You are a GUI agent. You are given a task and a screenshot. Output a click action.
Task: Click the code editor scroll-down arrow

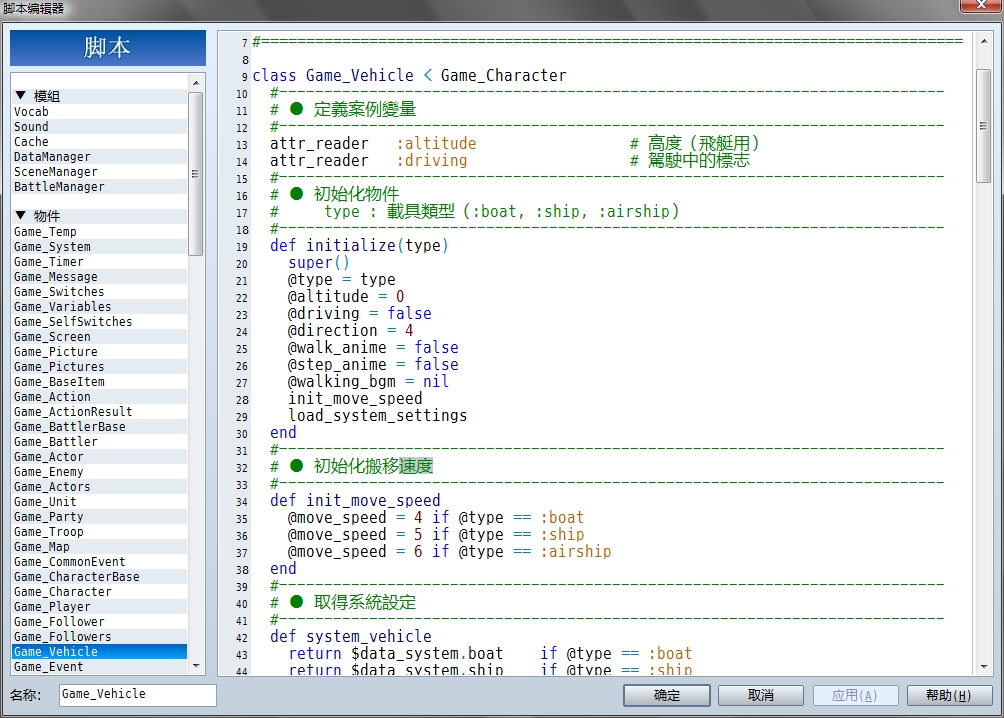984,667
